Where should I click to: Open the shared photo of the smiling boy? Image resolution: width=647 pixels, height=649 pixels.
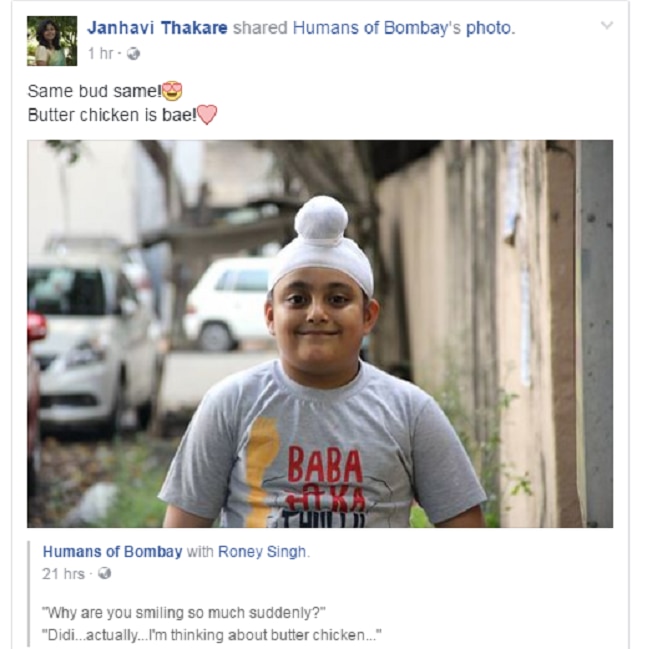320,334
